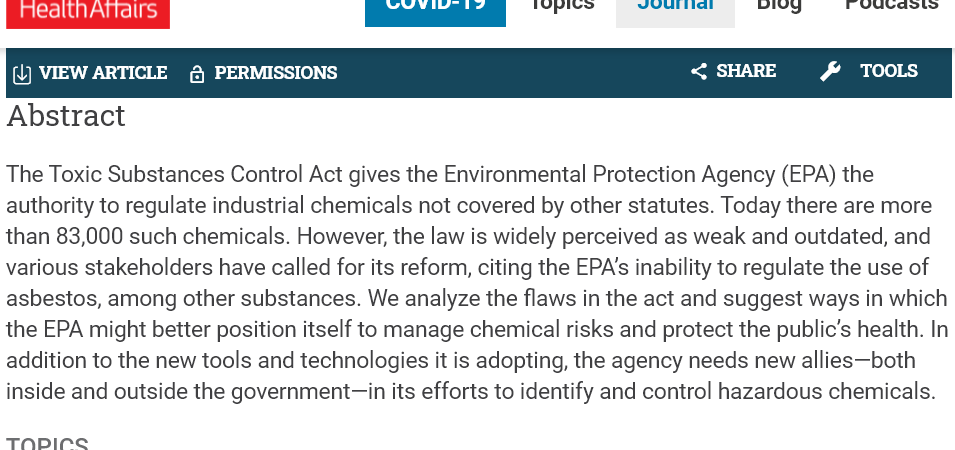Click the Tools wrench icon
This screenshot has width=955, height=450.
pyautogui.click(x=830, y=72)
